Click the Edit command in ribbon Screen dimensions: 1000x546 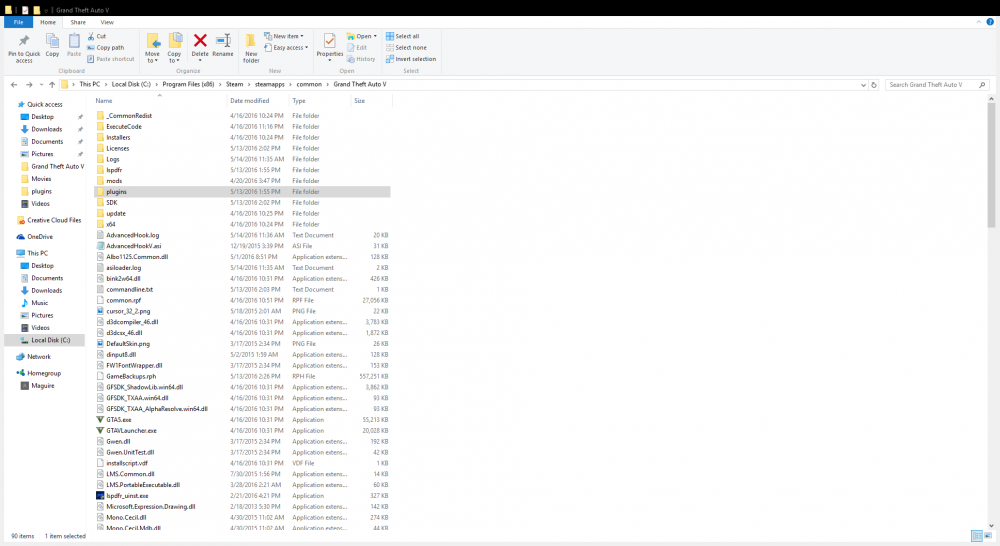point(357,48)
